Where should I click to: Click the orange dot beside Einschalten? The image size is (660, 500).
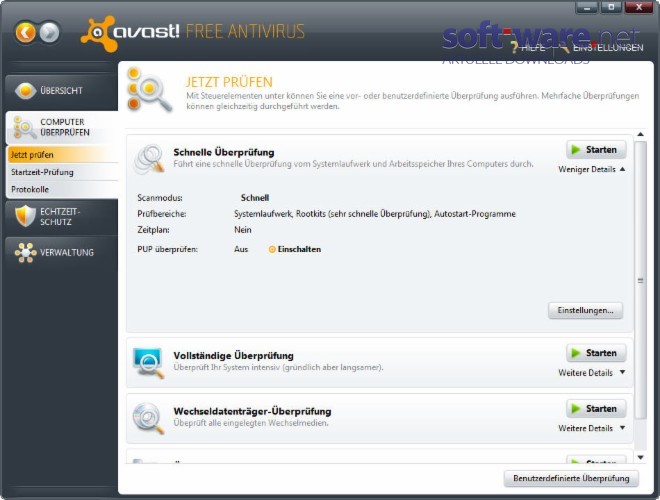272,250
